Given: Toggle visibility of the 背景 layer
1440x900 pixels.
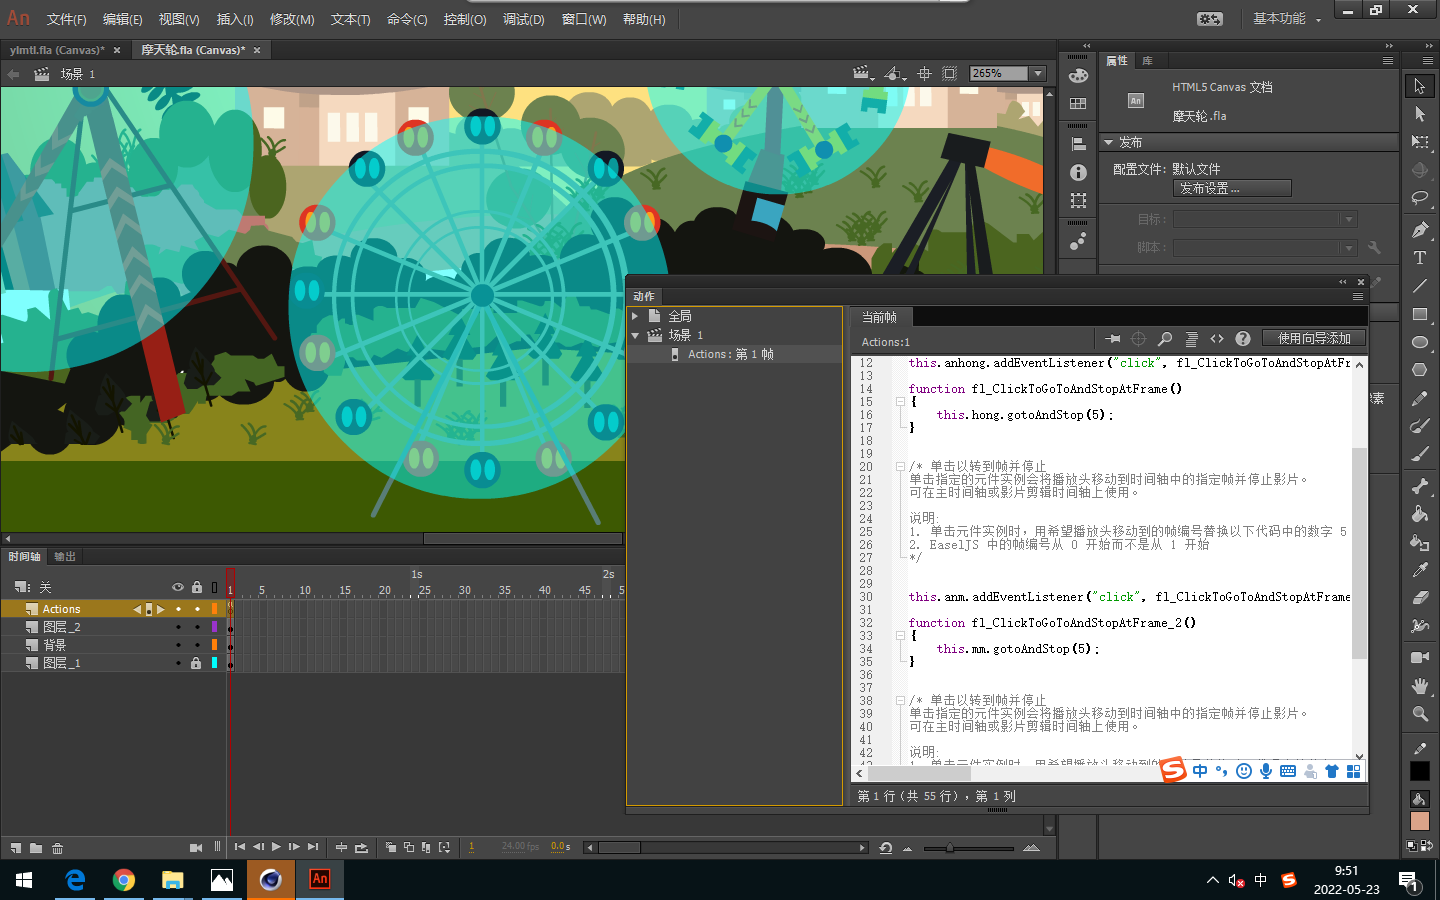Looking at the screenshot, I should pyautogui.click(x=178, y=645).
